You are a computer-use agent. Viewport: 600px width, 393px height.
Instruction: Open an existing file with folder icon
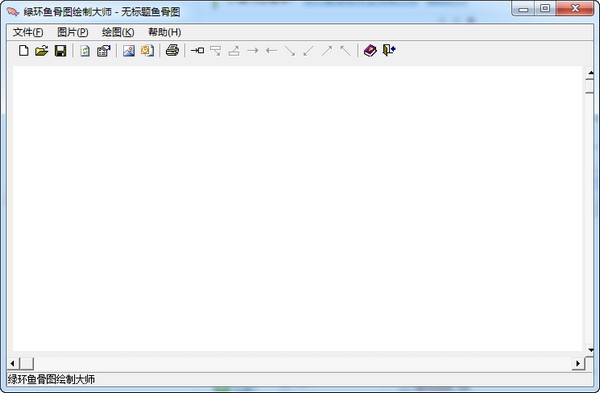click(x=42, y=51)
